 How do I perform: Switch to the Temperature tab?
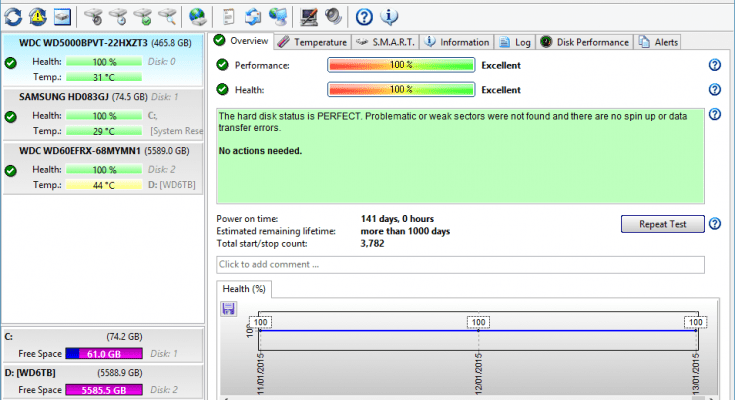point(313,42)
